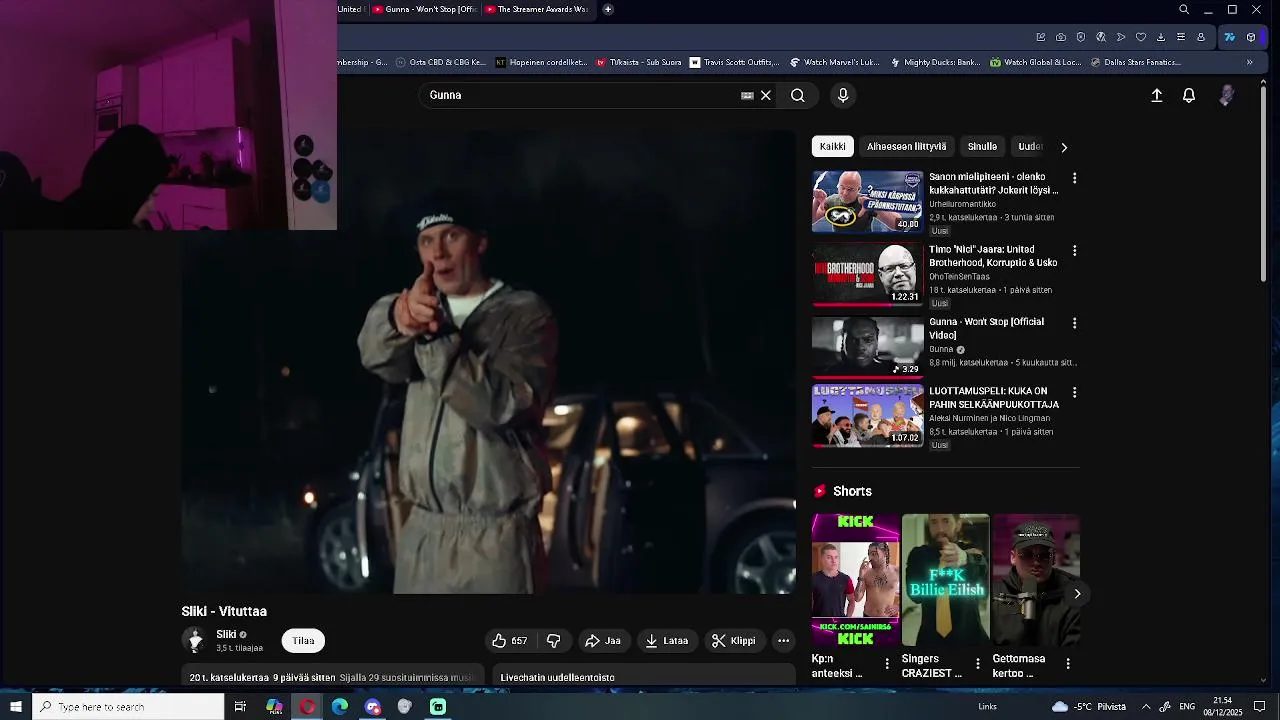Click the browser search tabs magnifier
This screenshot has height=720, width=1280.
pyautogui.click(x=1184, y=10)
